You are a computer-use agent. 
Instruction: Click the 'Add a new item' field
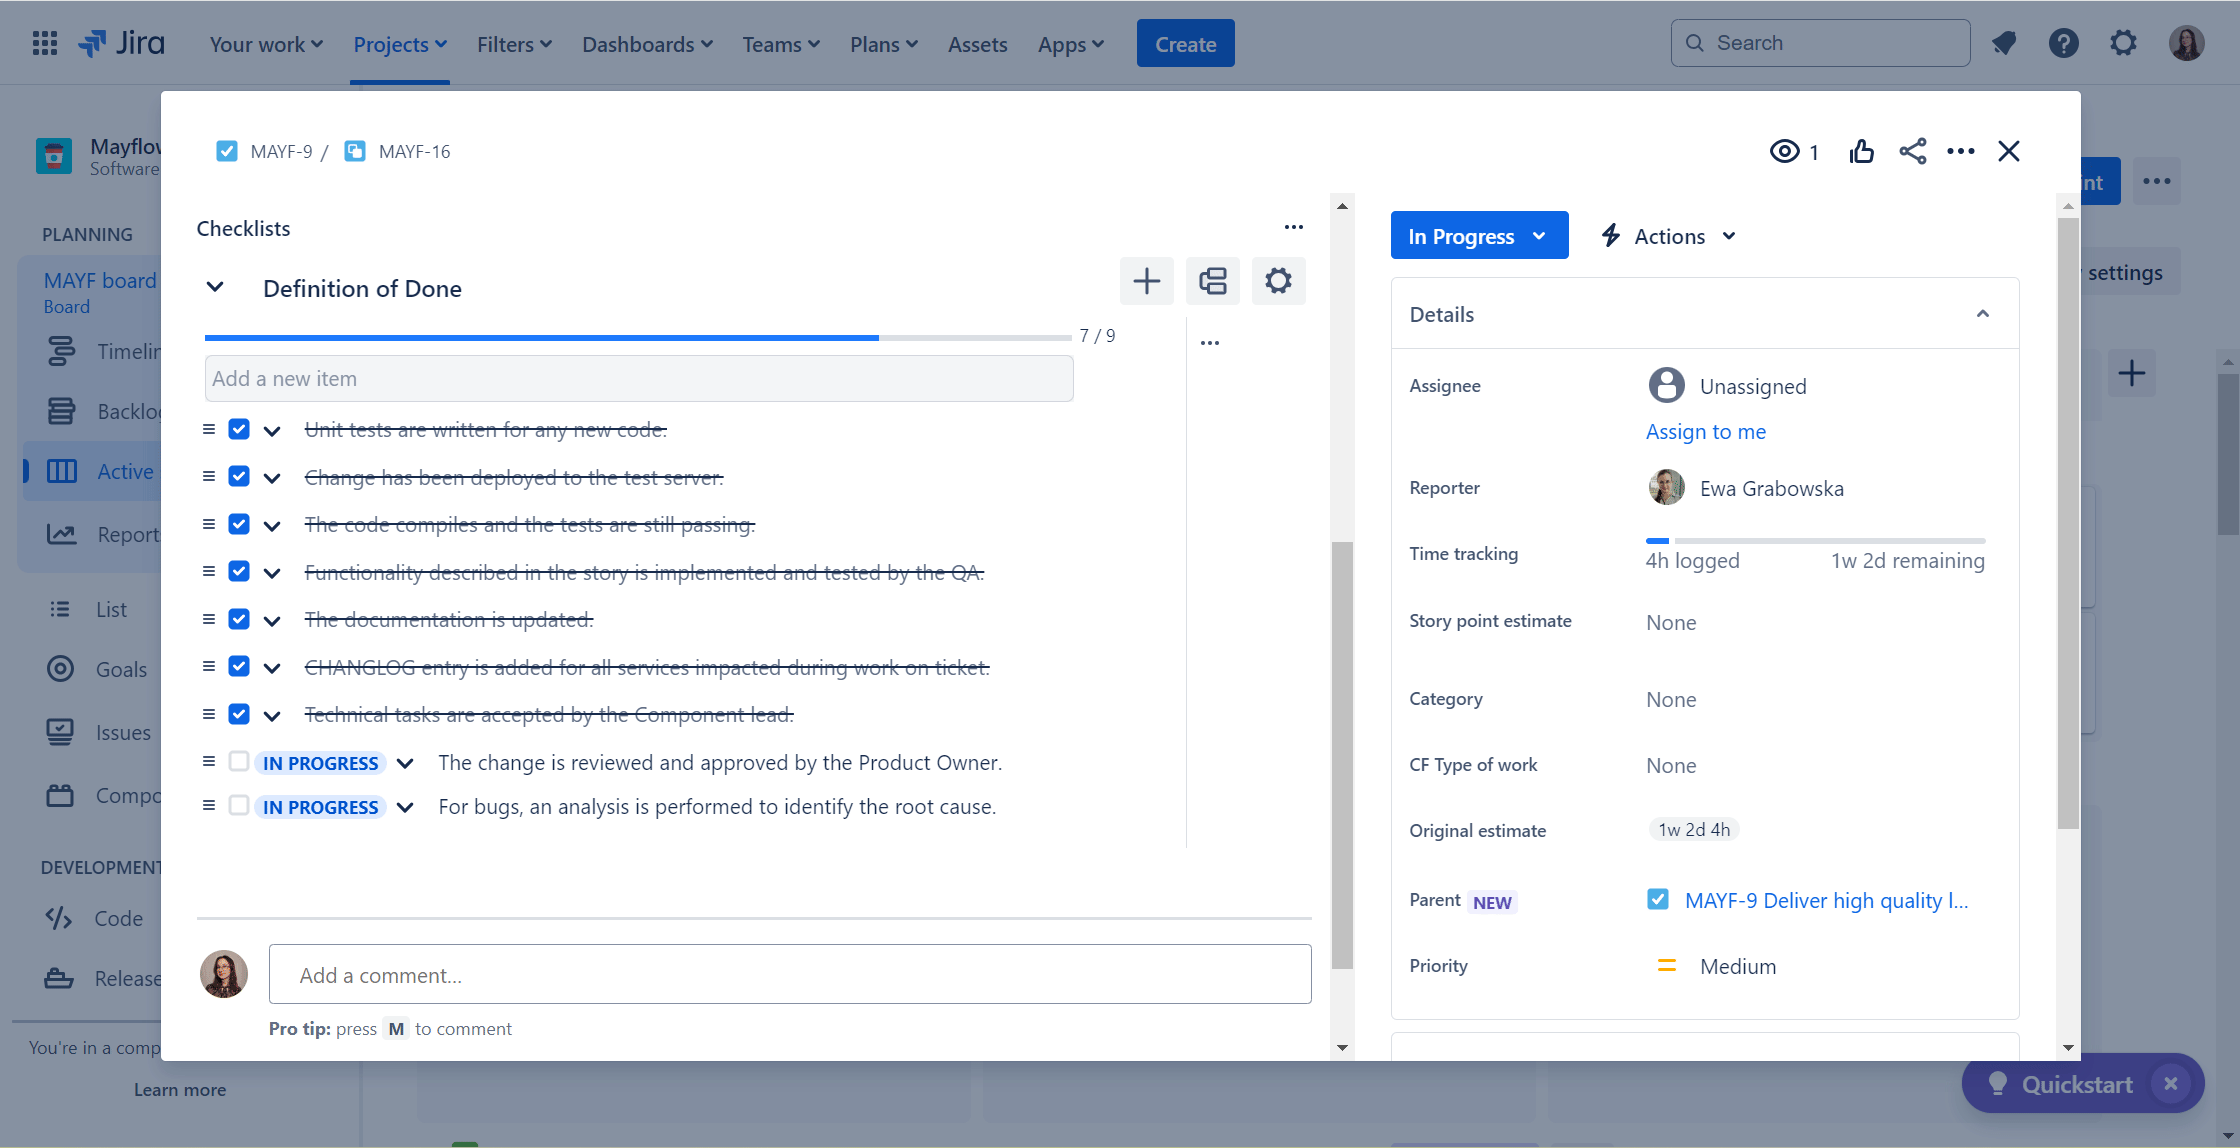[x=638, y=379]
